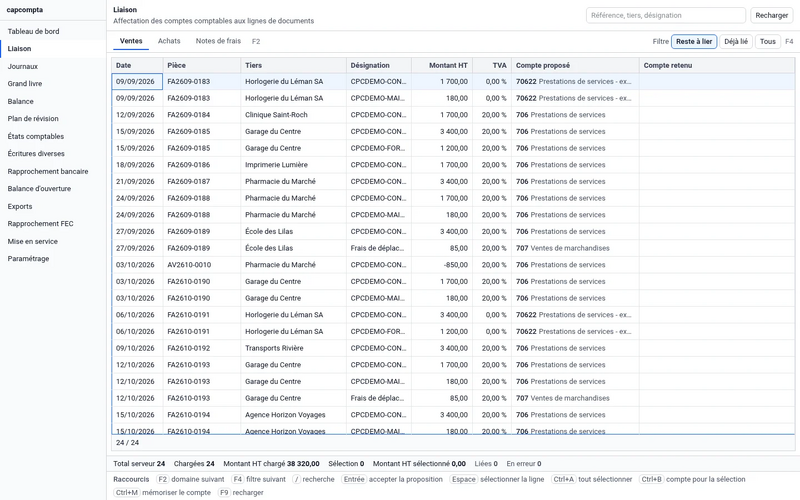Click Montant HT chargé 38 320,00 status
Viewport: 800px width, 500px height.
[x=271, y=464]
